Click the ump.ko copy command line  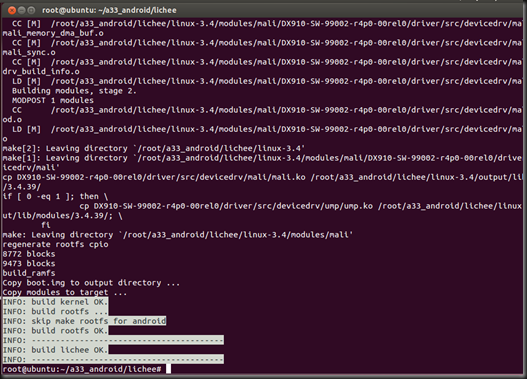(x=300, y=206)
